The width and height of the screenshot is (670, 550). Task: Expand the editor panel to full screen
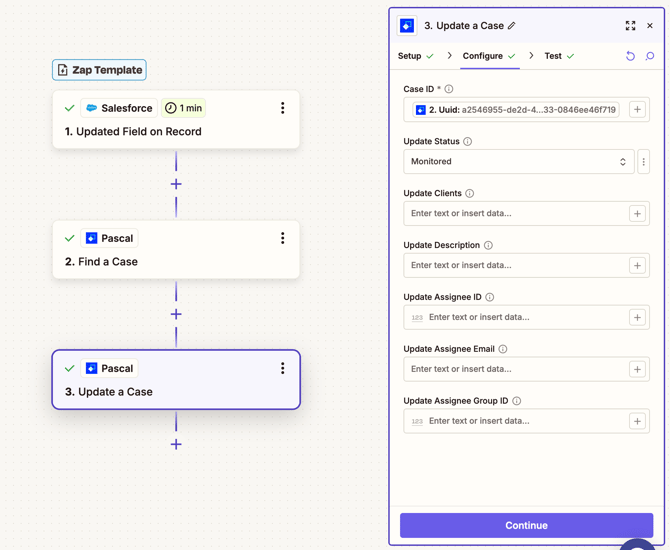pos(630,26)
